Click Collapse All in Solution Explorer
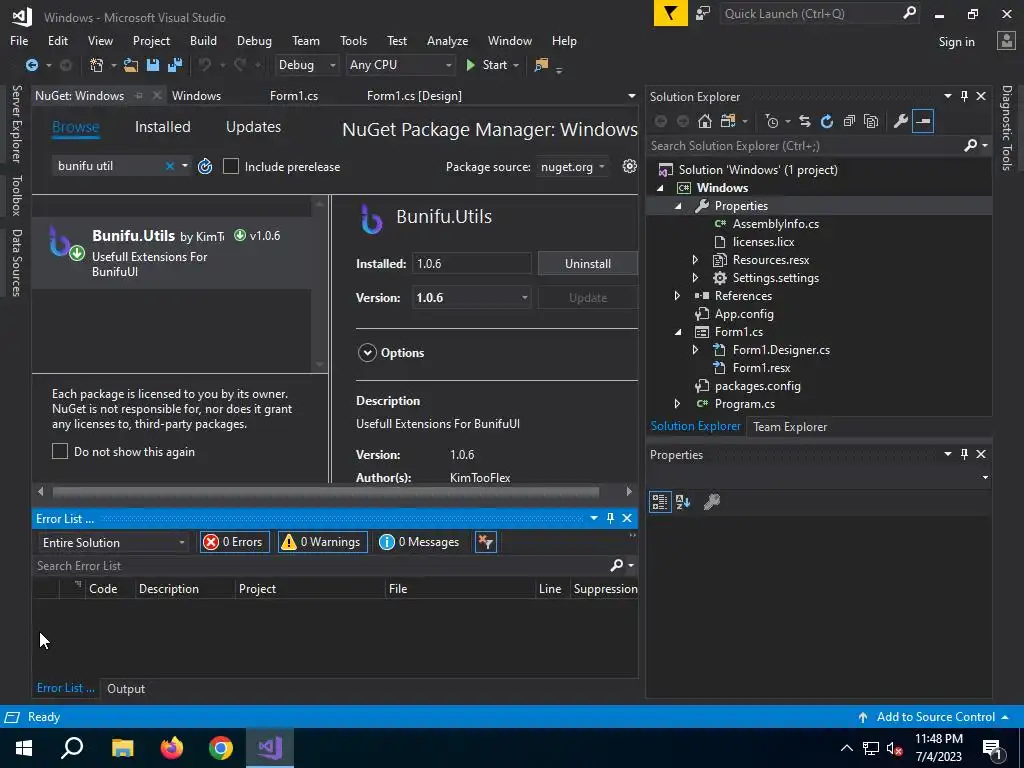The height and width of the screenshot is (768, 1024). pos(849,121)
